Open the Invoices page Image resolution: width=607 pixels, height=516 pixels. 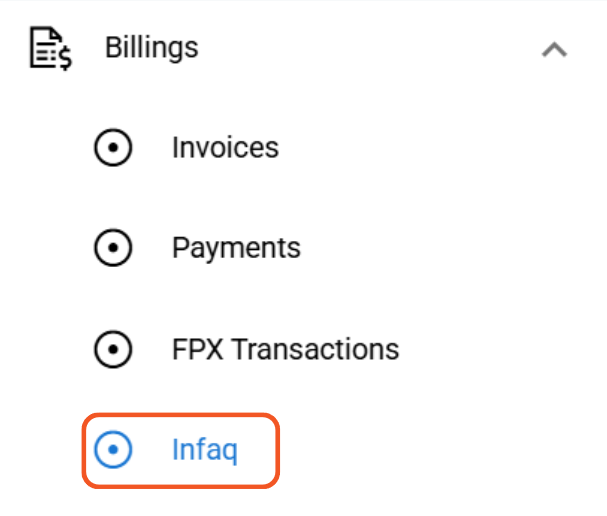pos(225,148)
